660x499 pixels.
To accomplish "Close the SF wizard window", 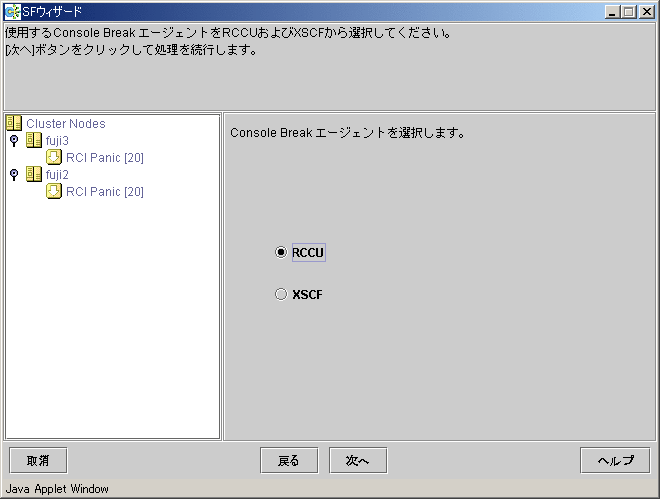I will [646, 12].
